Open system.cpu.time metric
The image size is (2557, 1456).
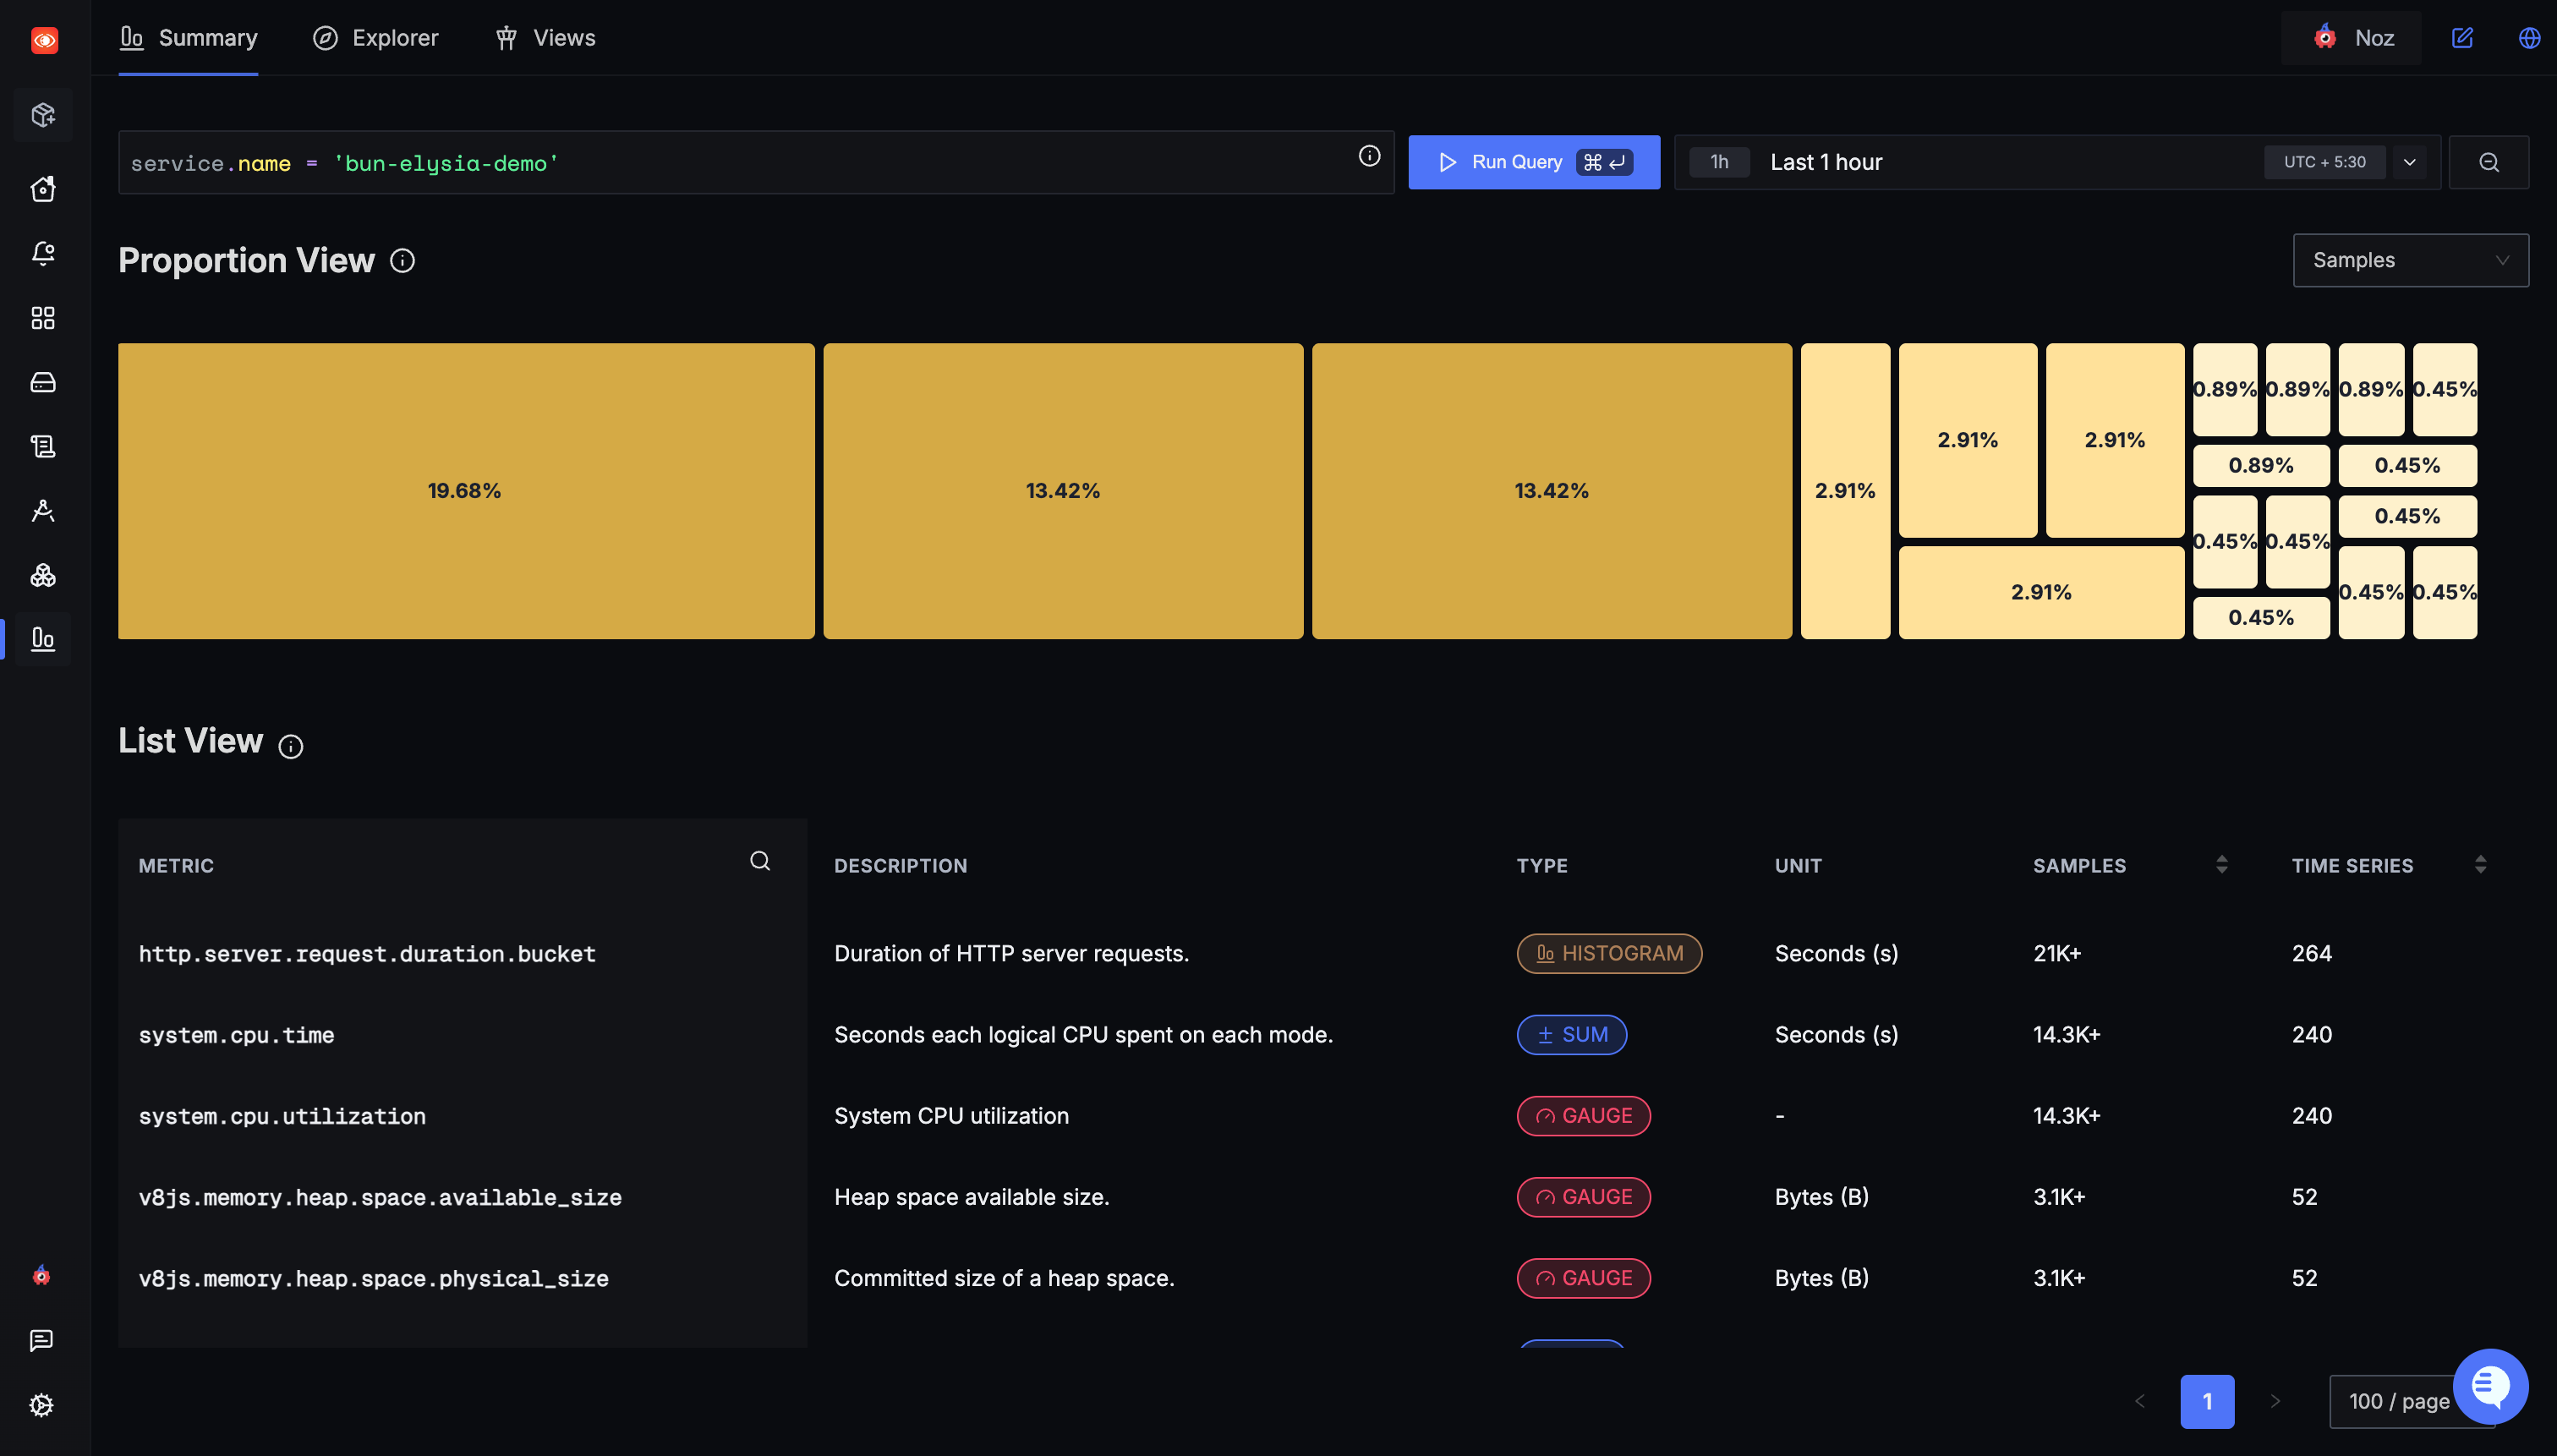coord(236,1035)
